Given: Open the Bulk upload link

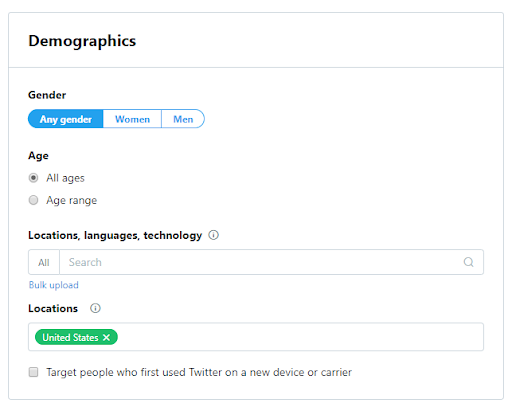Looking at the screenshot, I should [x=54, y=285].
